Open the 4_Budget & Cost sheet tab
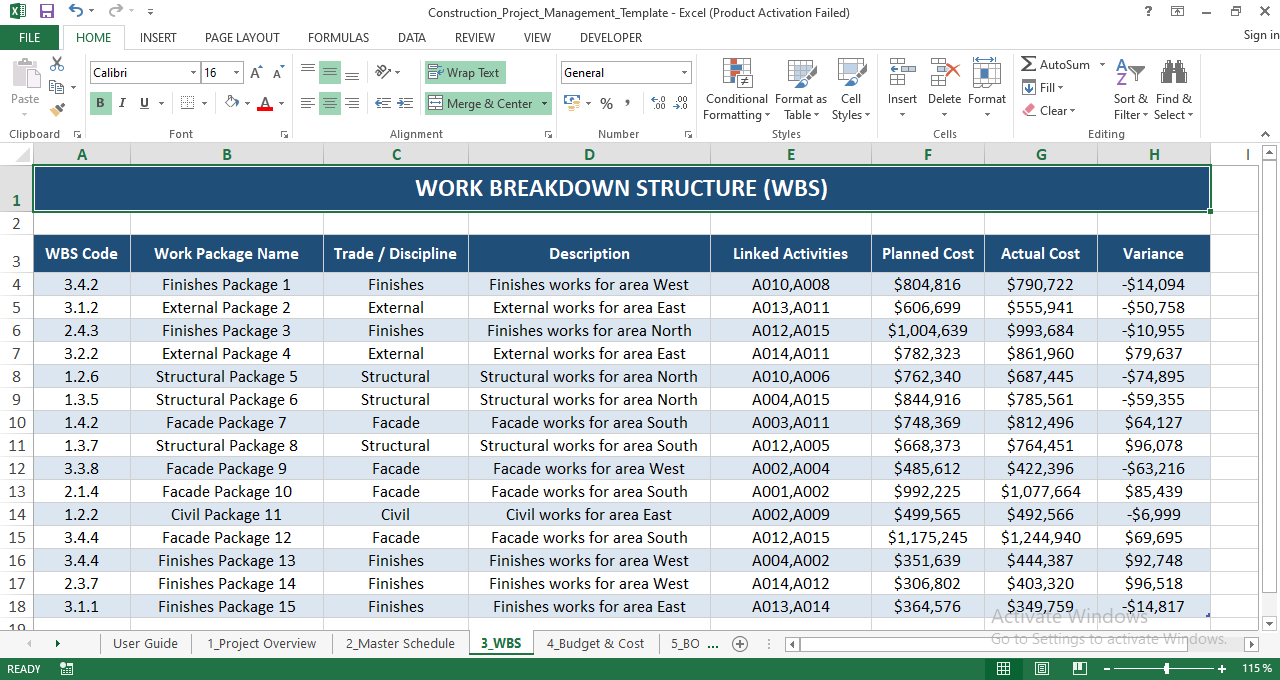This screenshot has height=680, width=1280. [595, 643]
